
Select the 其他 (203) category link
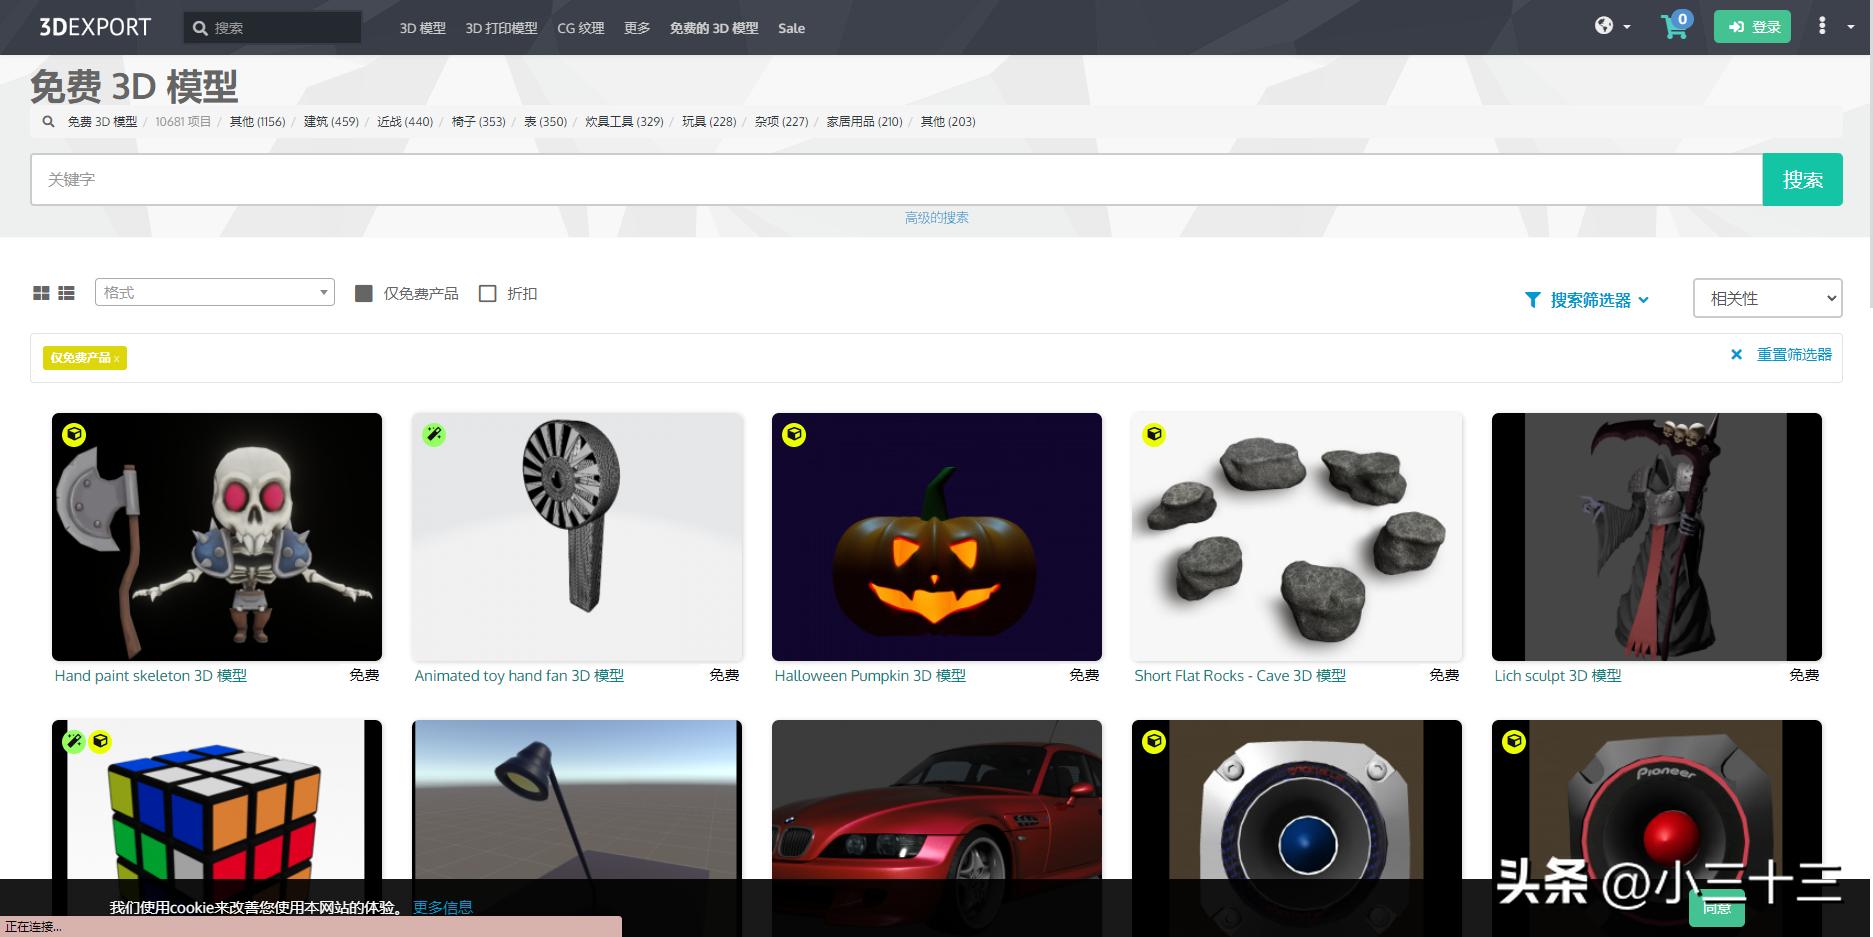coord(948,121)
